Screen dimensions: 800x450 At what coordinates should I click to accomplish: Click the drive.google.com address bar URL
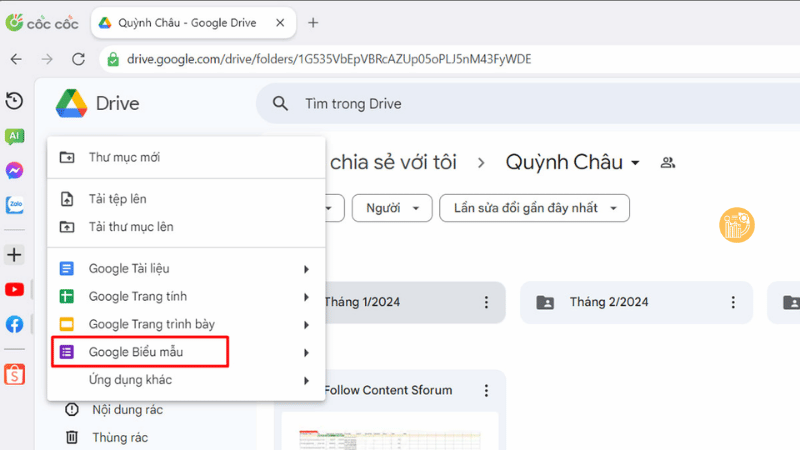[329, 59]
